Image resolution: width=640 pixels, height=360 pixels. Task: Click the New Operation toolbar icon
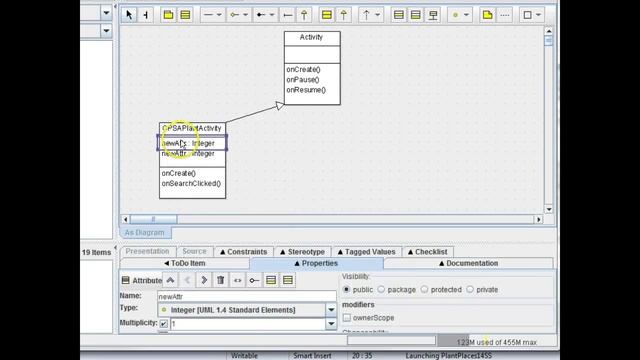(x=416, y=15)
